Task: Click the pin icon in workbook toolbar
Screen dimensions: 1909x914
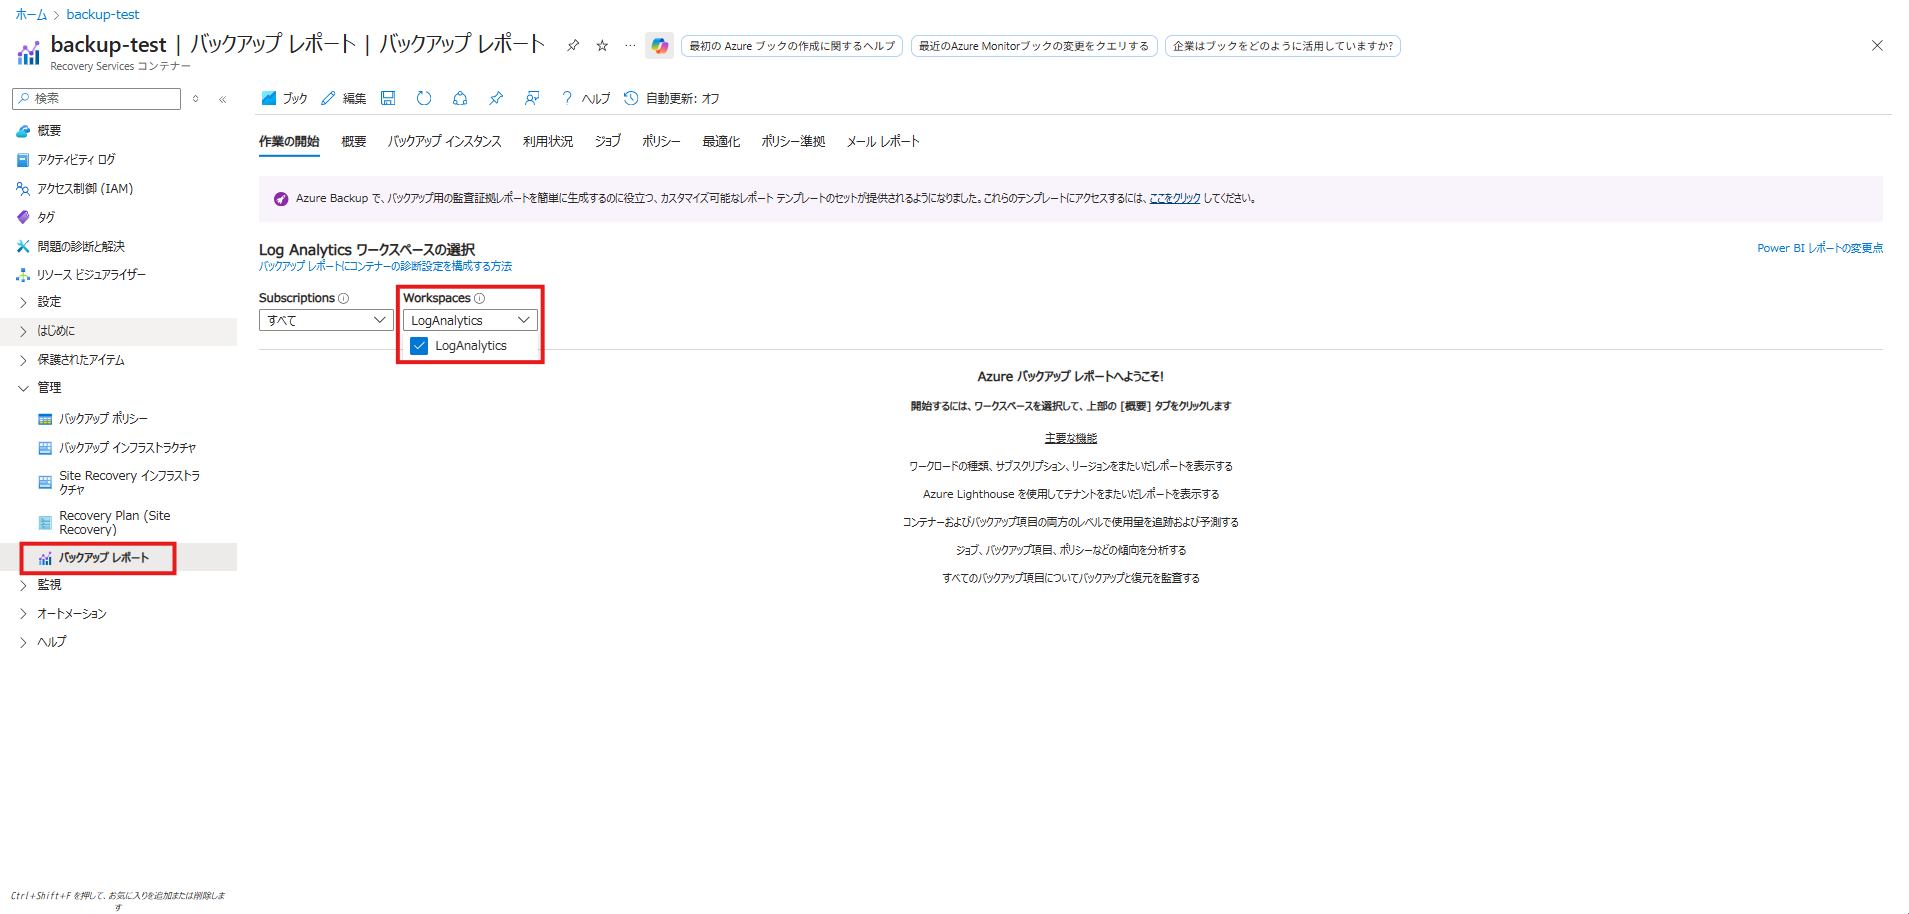Action: (x=496, y=98)
